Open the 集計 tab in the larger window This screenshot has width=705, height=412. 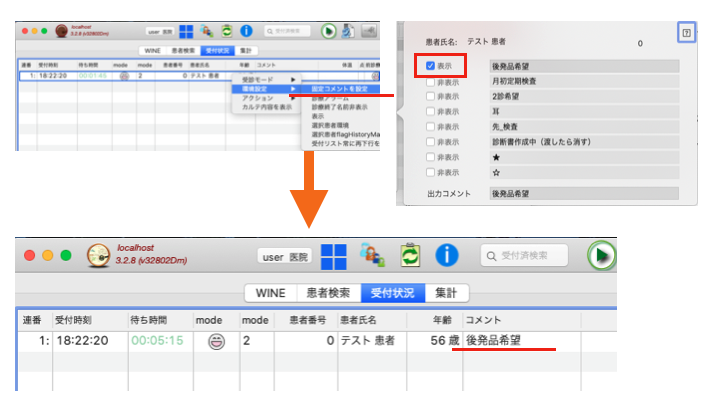pyautogui.click(x=446, y=293)
